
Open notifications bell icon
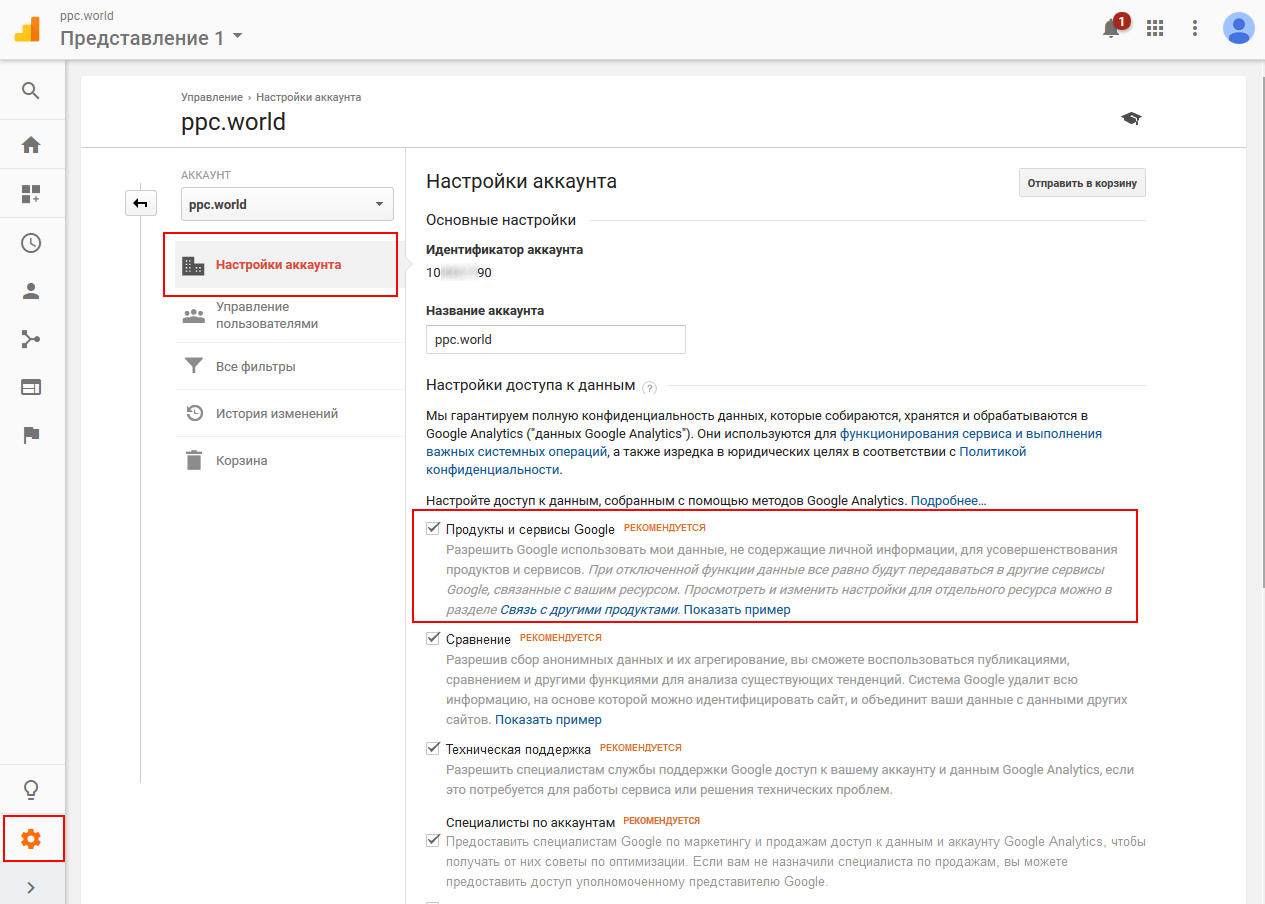coord(1111,28)
